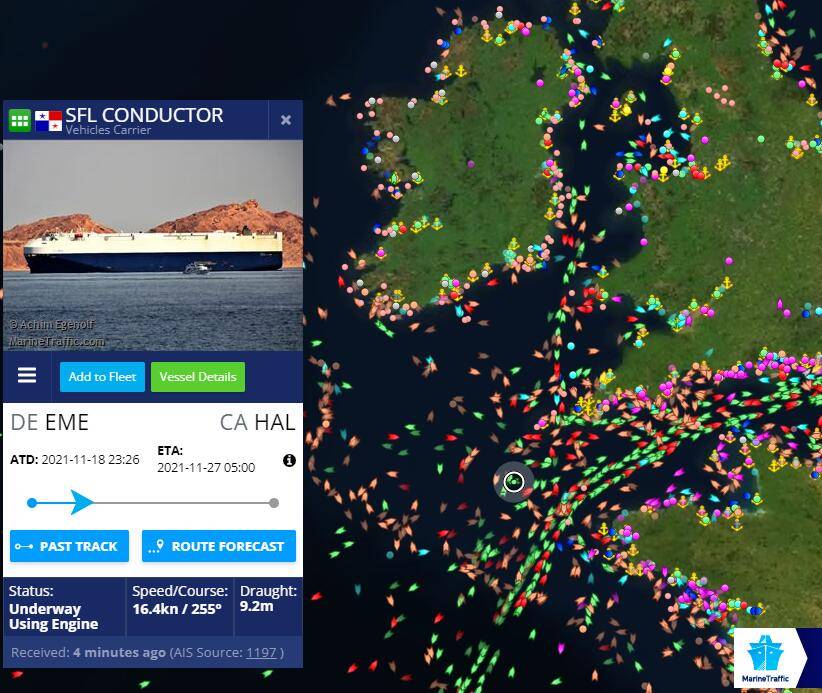Show the vessel's past track
822x693 pixels.
click(x=69, y=546)
